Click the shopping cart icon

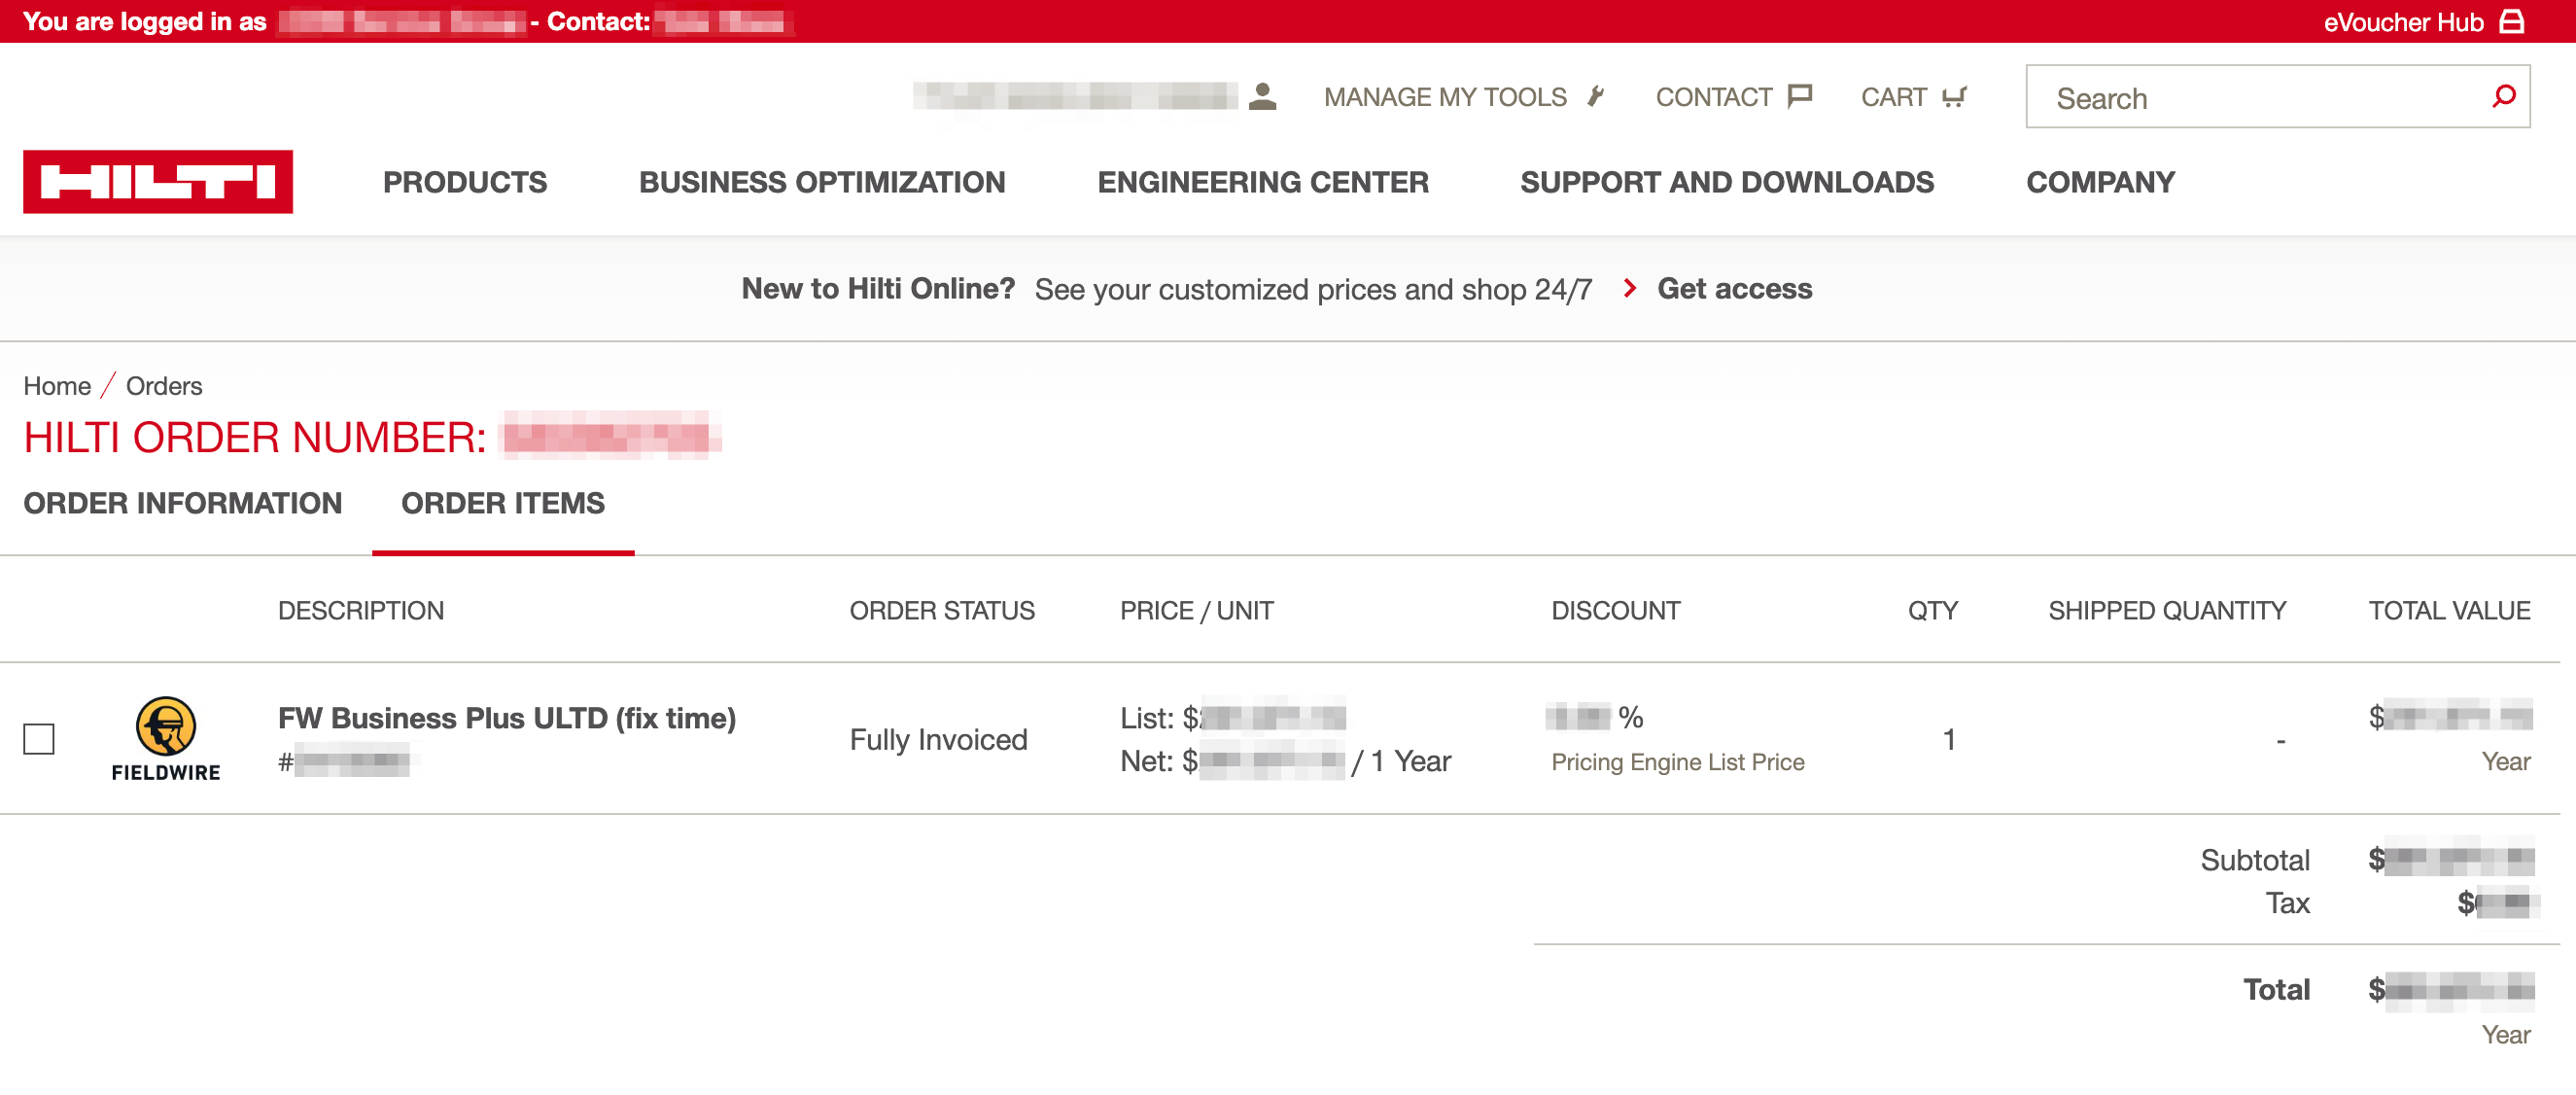(1955, 97)
